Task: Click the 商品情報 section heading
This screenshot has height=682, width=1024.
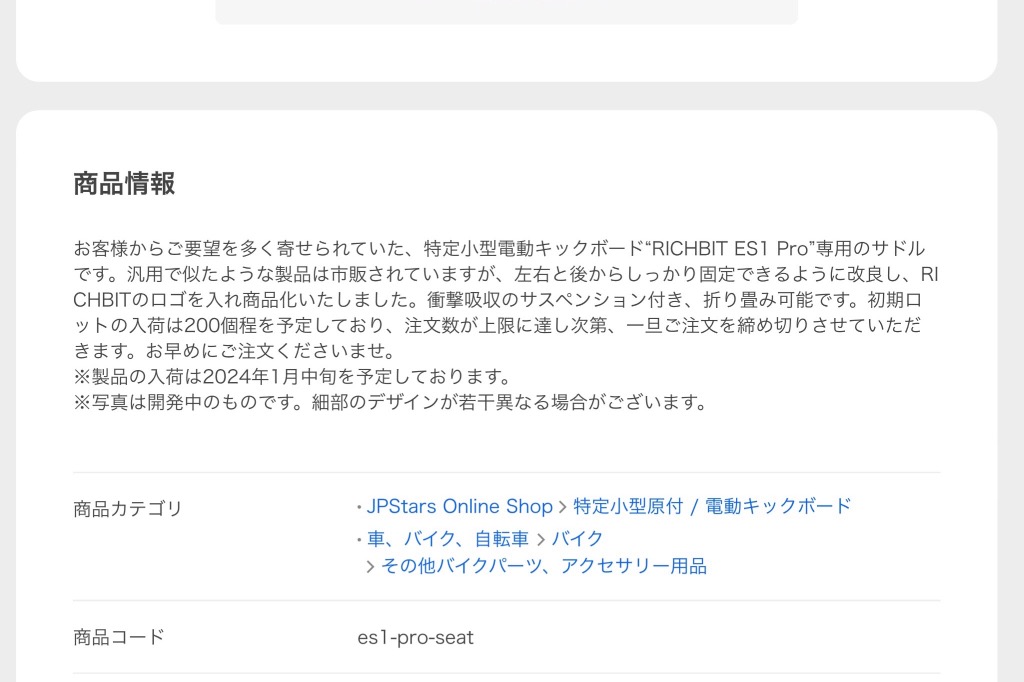Action: point(124,184)
